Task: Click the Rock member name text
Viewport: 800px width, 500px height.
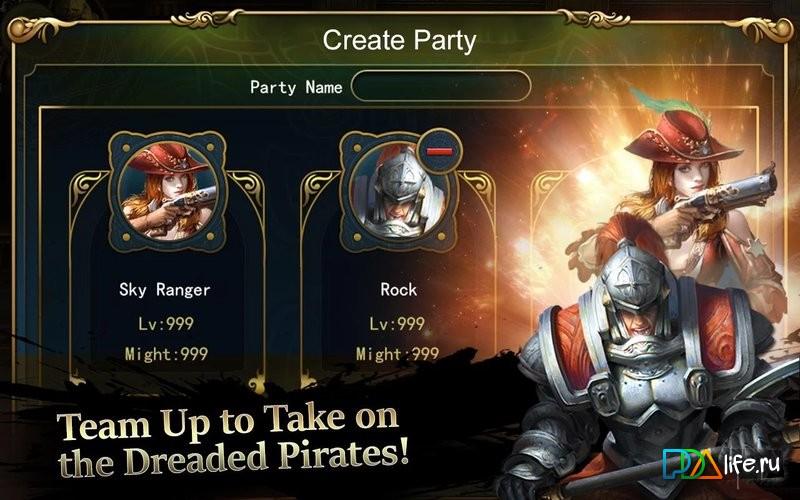Action: point(398,290)
